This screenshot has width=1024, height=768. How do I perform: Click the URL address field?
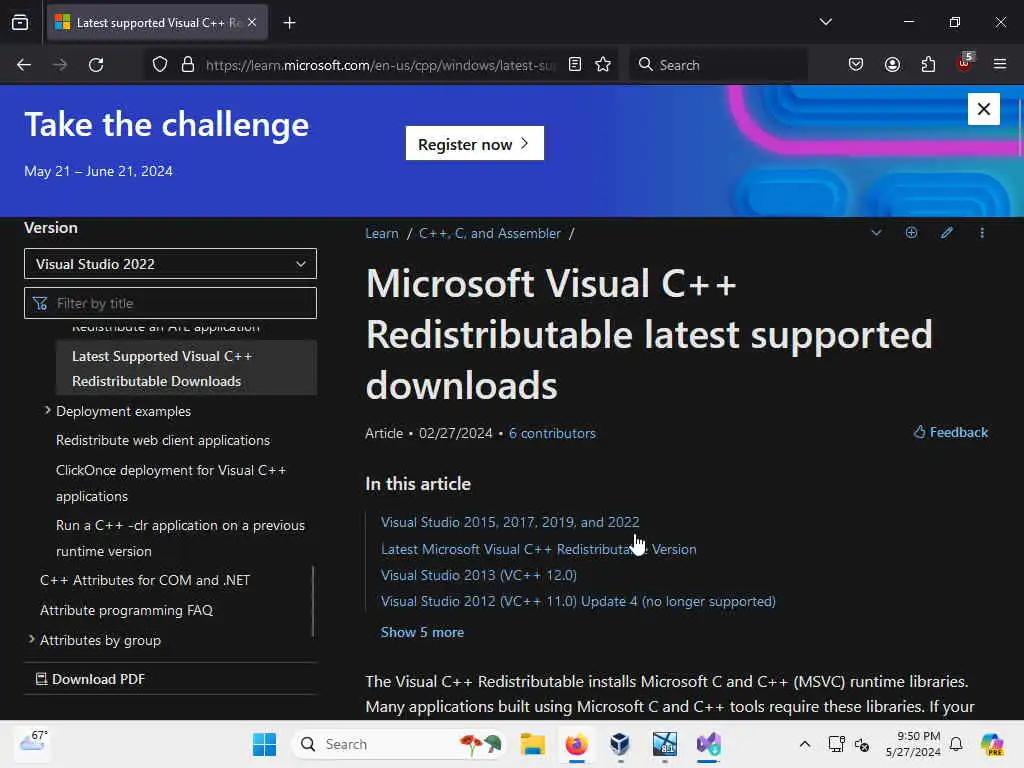tap(380, 65)
